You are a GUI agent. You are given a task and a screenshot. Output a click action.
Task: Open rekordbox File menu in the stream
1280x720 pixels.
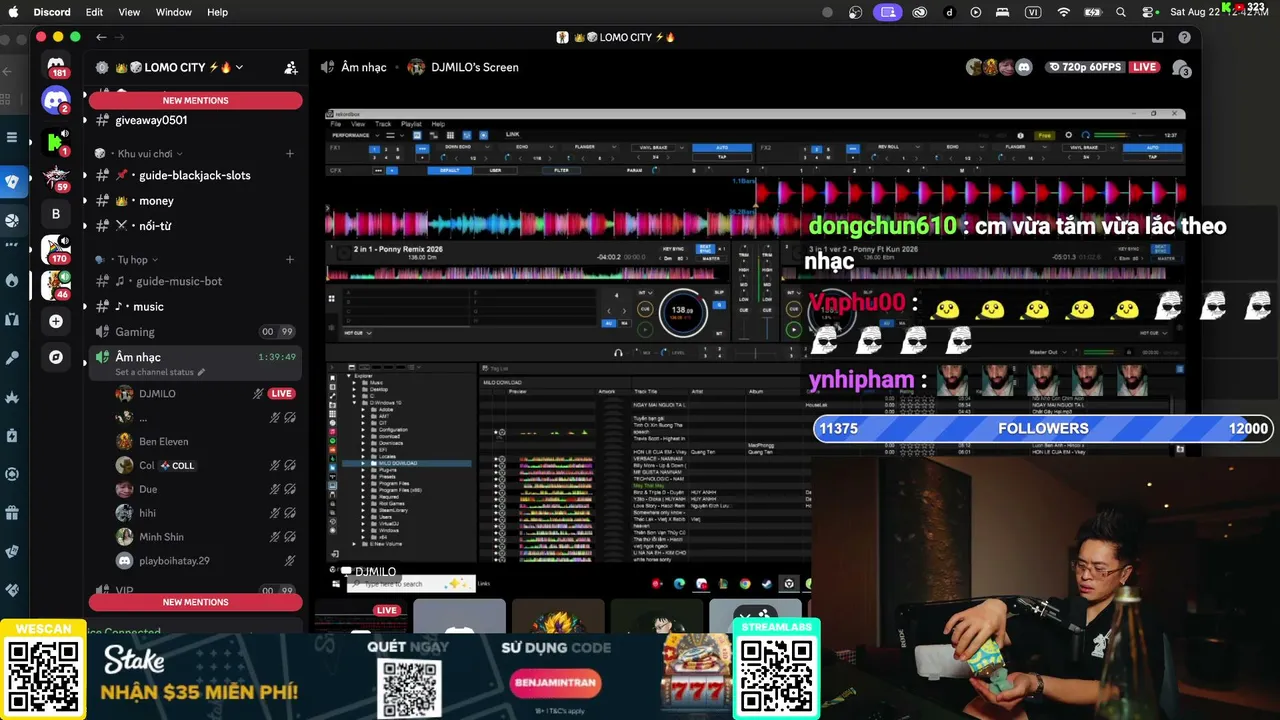click(336, 124)
